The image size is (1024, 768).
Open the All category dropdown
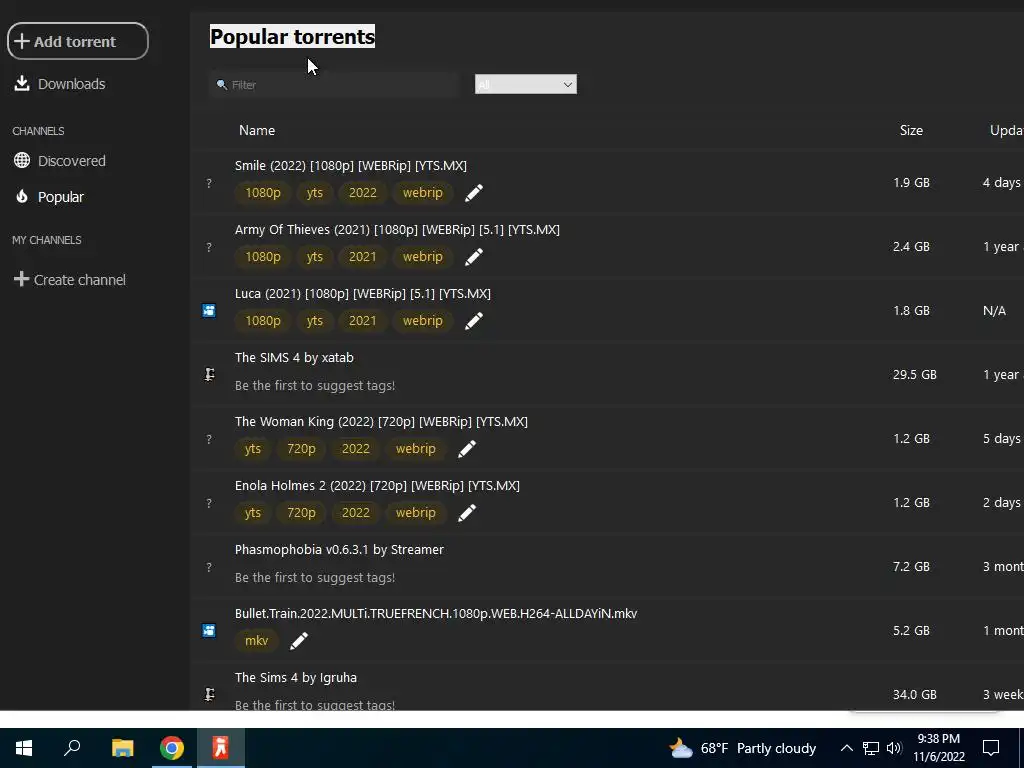[526, 84]
